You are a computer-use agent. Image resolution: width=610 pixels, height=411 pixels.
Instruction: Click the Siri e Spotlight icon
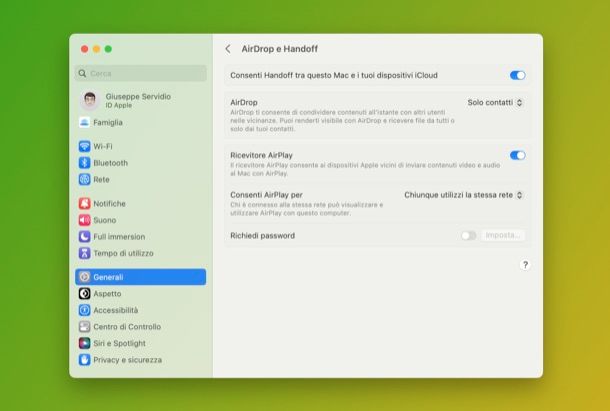84,343
